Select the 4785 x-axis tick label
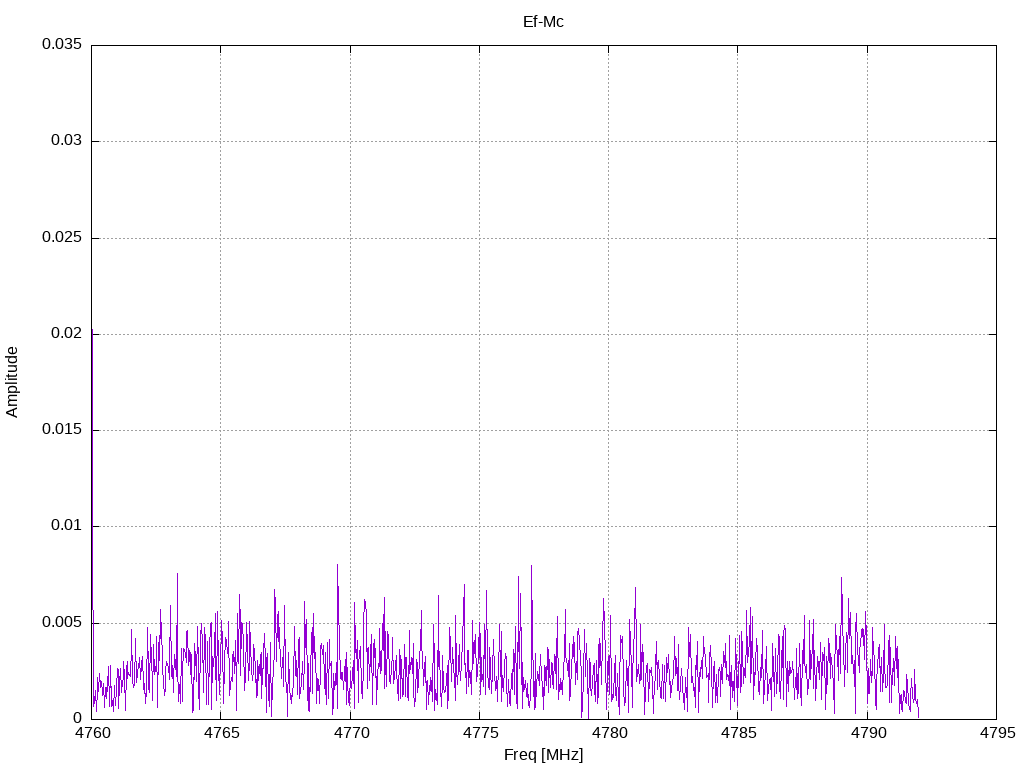This screenshot has width=1024, height=768. coord(738,733)
